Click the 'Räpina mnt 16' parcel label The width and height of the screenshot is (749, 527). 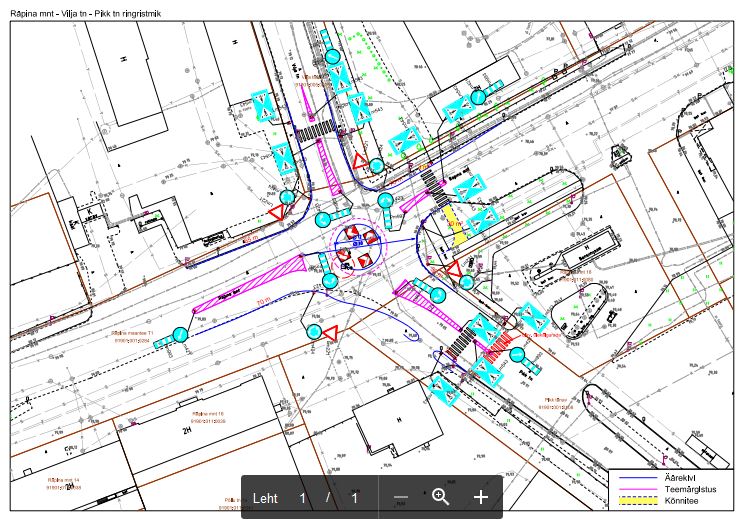tap(208, 414)
